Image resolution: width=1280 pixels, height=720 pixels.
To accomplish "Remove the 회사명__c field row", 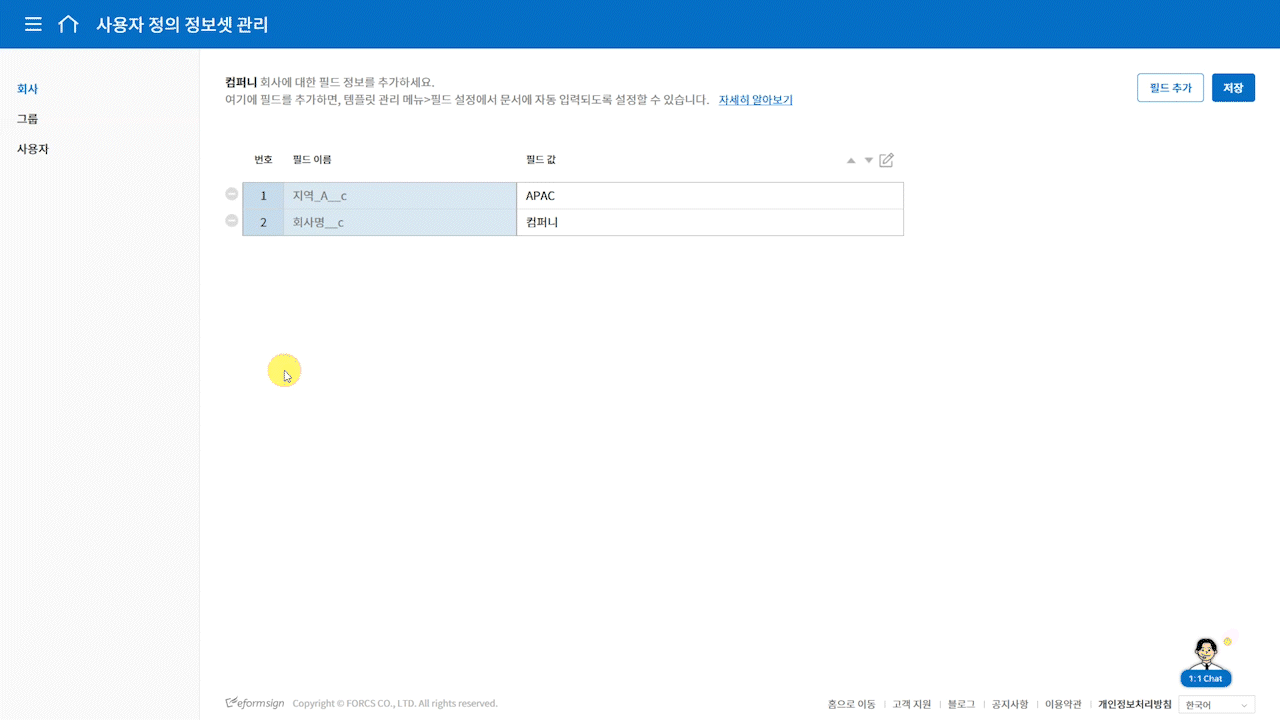I will pos(232,221).
